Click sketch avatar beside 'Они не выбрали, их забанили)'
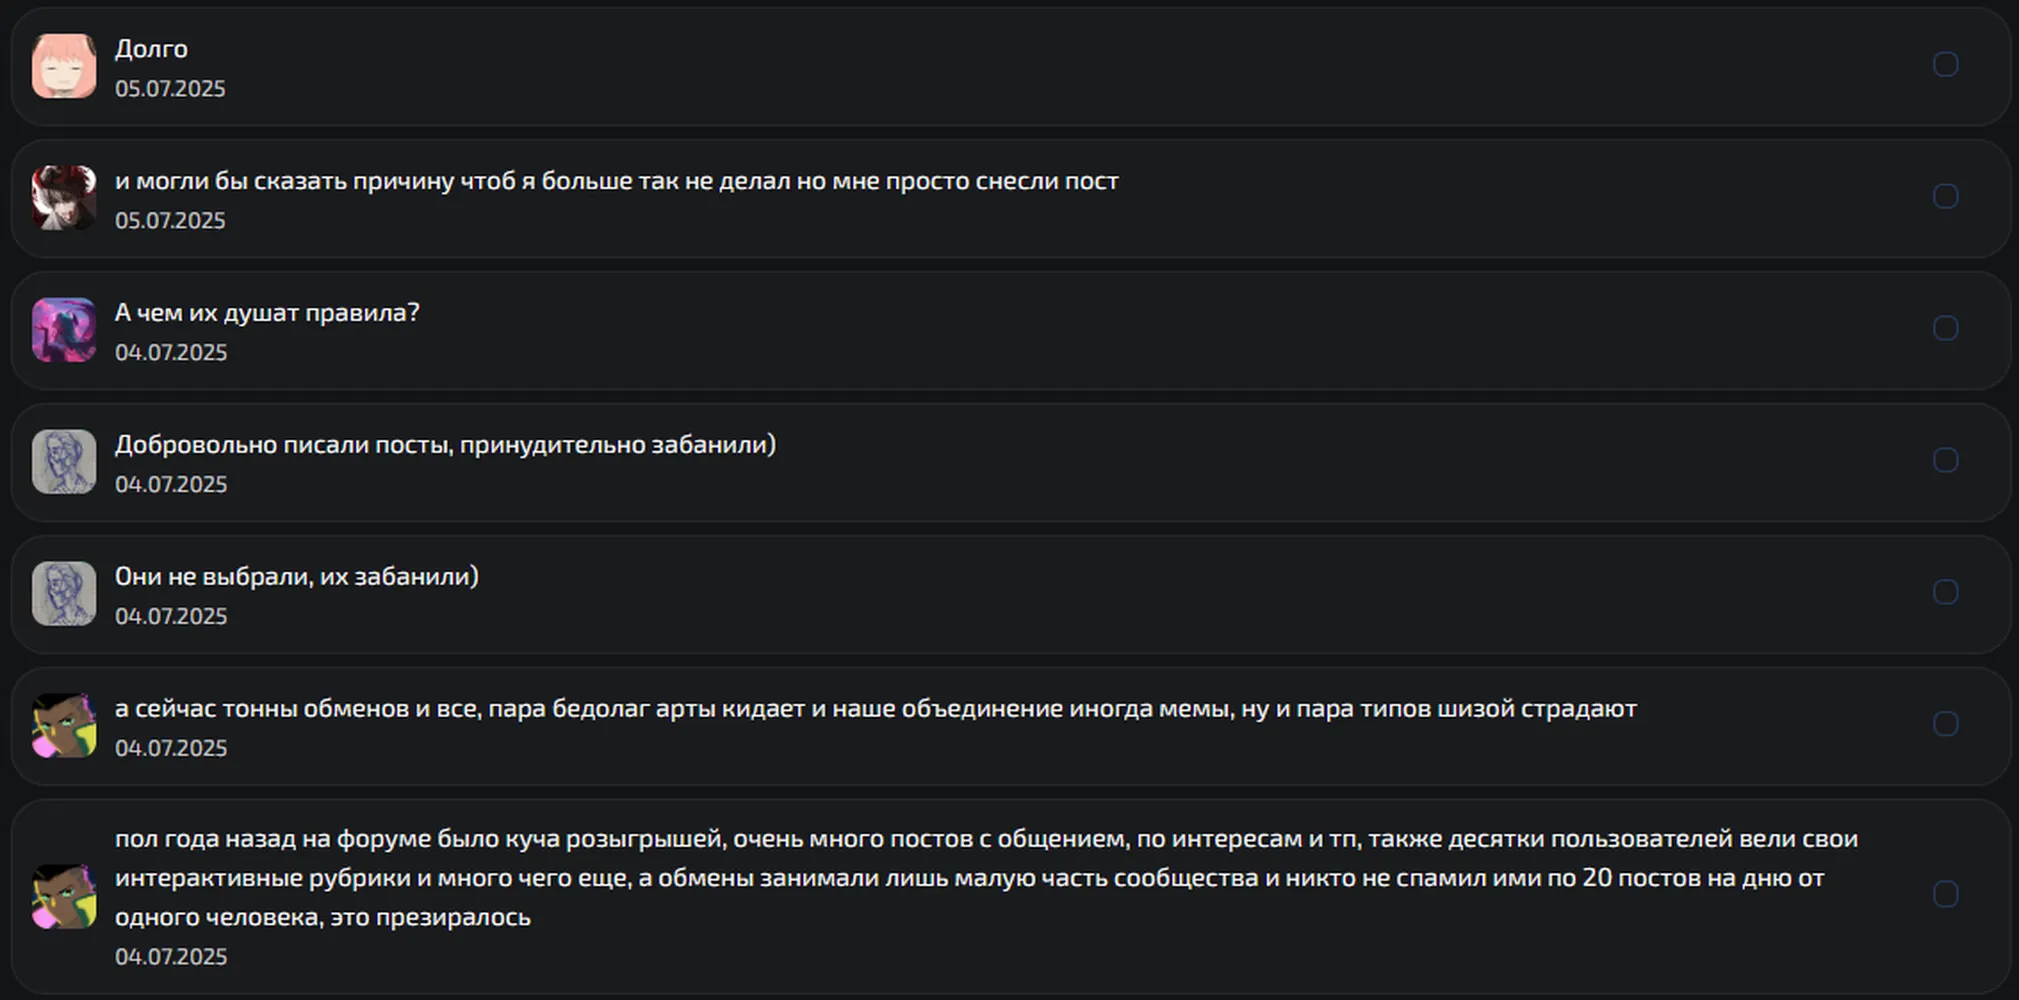Image resolution: width=2019 pixels, height=1000 pixels. click(x=64, y=594)
